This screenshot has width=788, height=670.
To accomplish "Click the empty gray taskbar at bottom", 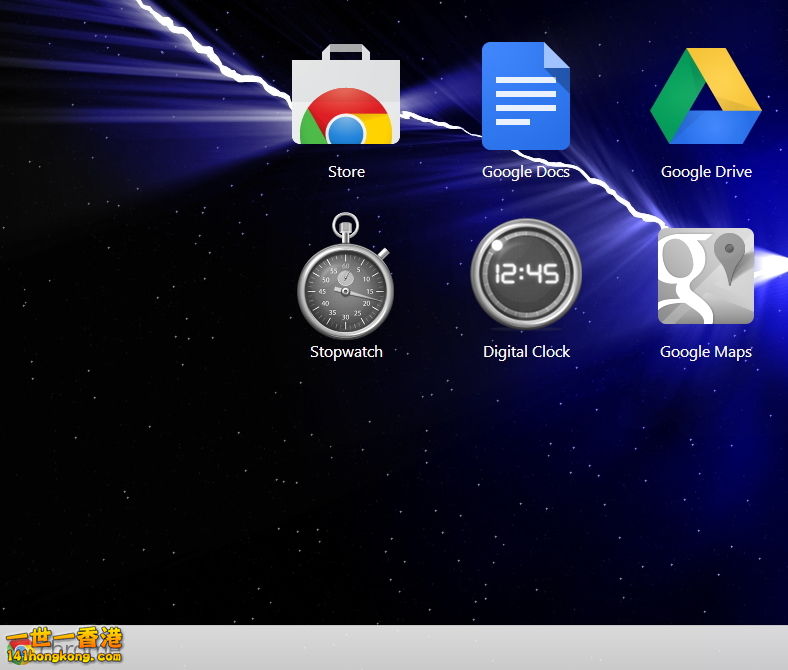I will pyautogui.click(x=450, y=647).
